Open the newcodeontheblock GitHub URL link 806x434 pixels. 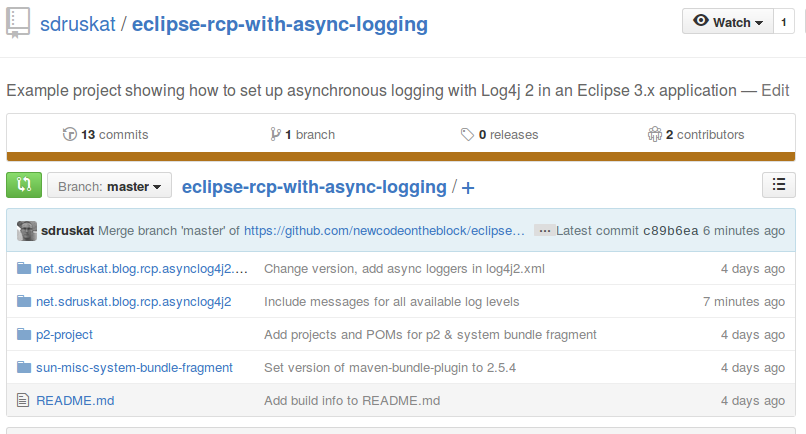(x=384, y=231)
